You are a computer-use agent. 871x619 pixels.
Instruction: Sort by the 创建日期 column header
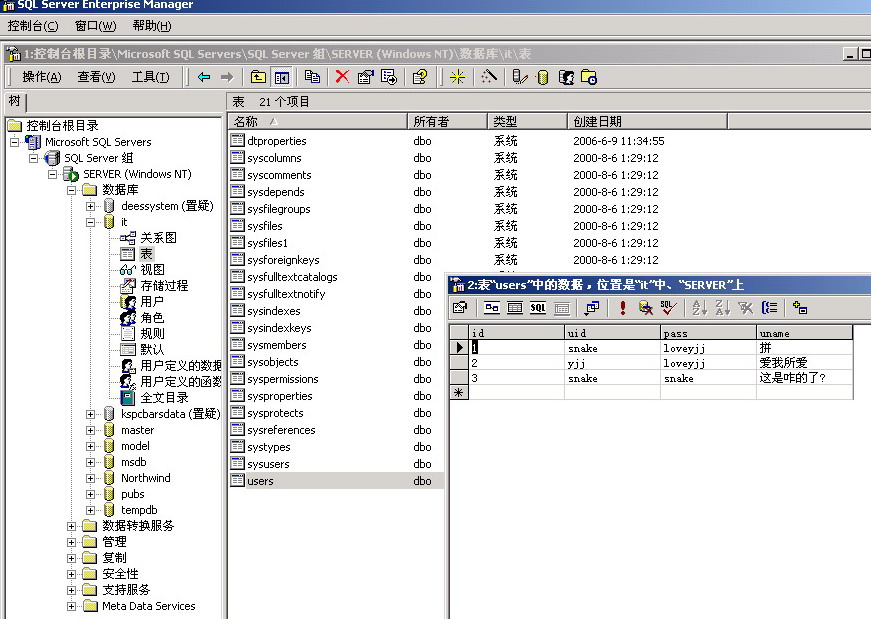click(647, 121)
